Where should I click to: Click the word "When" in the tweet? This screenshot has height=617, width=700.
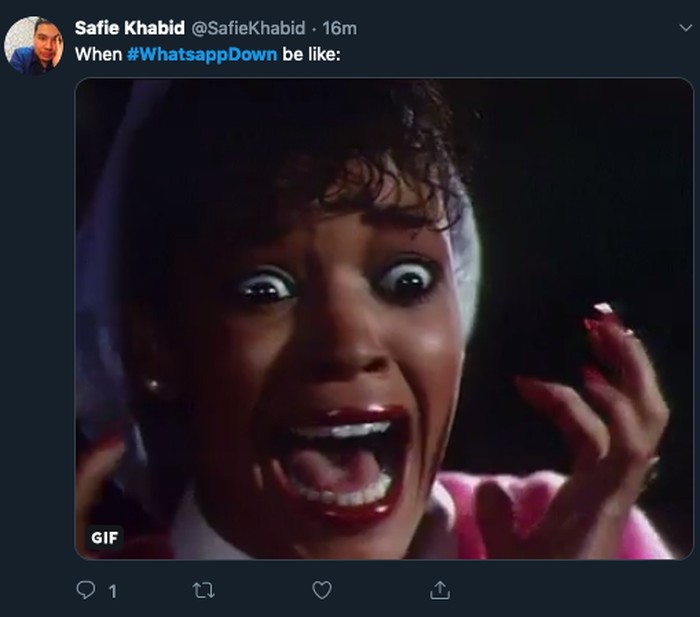tap(98, 53)
